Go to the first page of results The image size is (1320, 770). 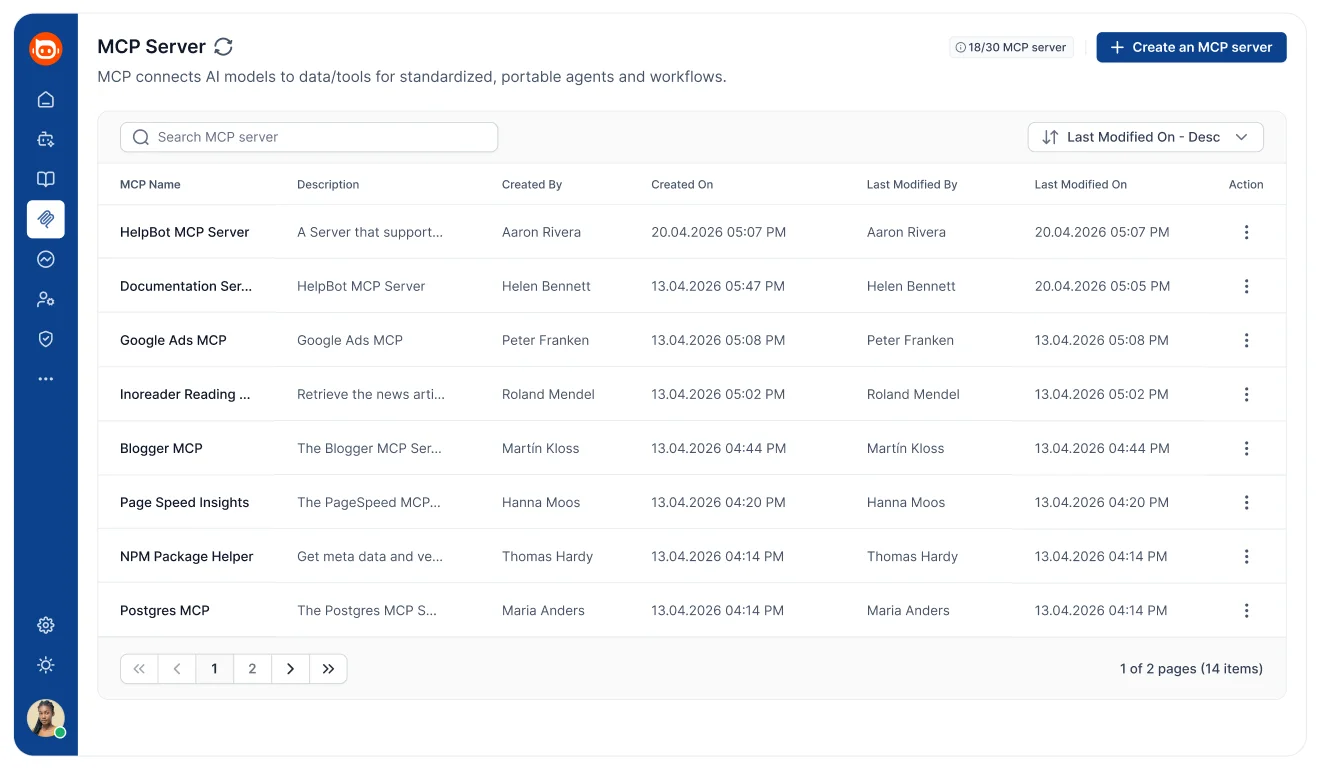pyautogui.click(x=139, y=669)
